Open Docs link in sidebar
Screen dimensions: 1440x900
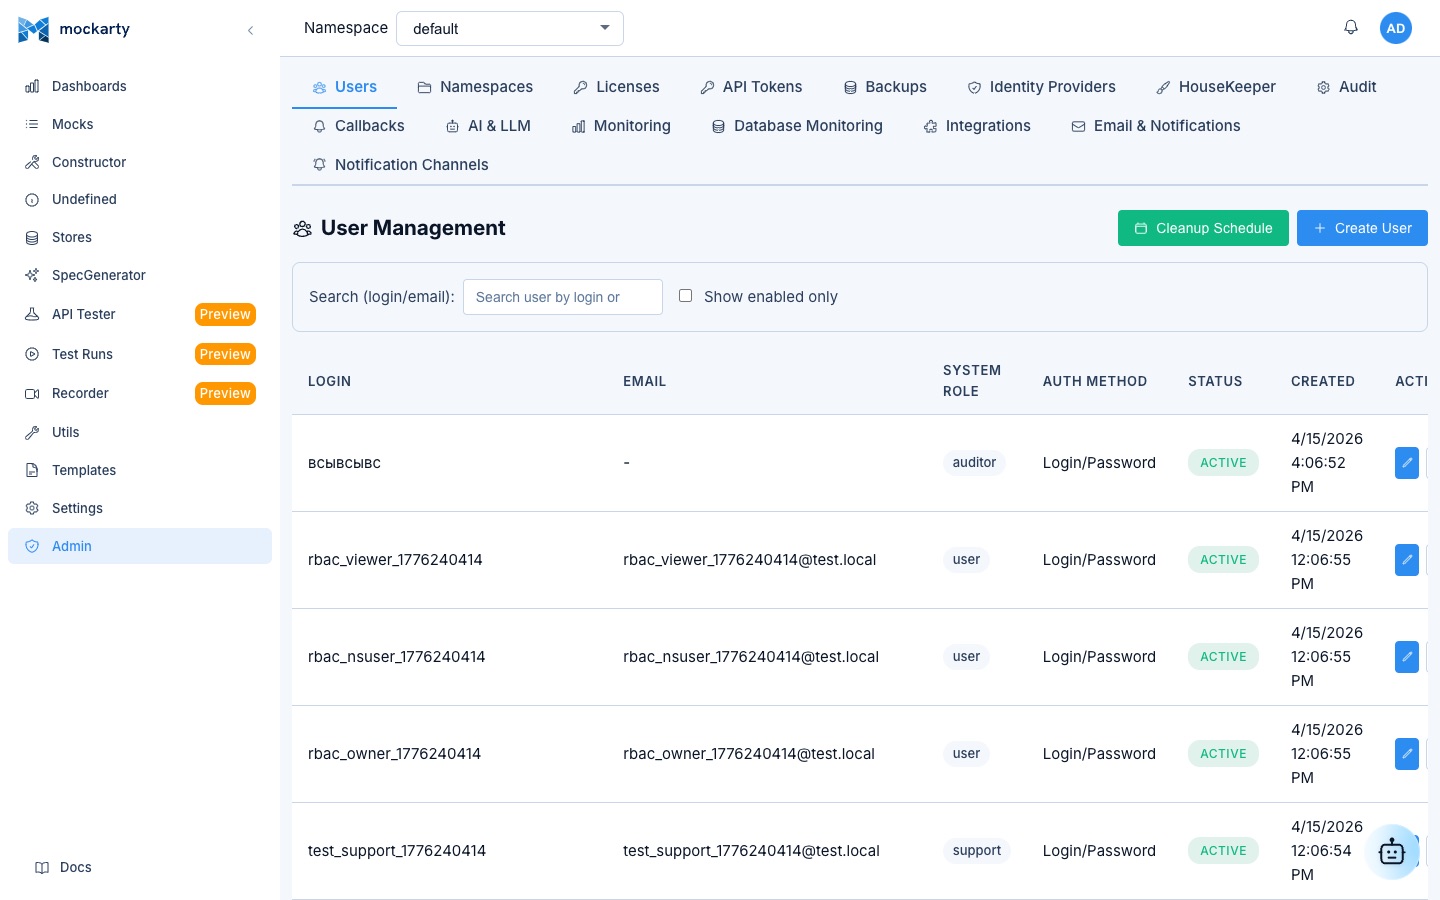64,867
